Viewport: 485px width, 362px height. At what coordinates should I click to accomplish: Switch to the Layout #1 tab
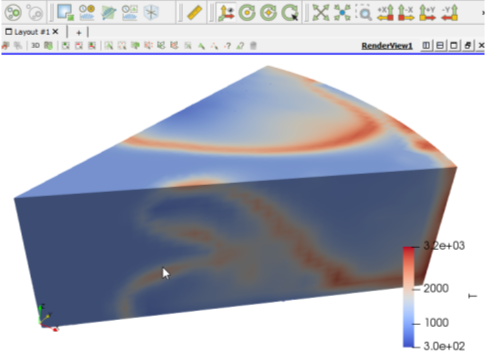(28, 32)
